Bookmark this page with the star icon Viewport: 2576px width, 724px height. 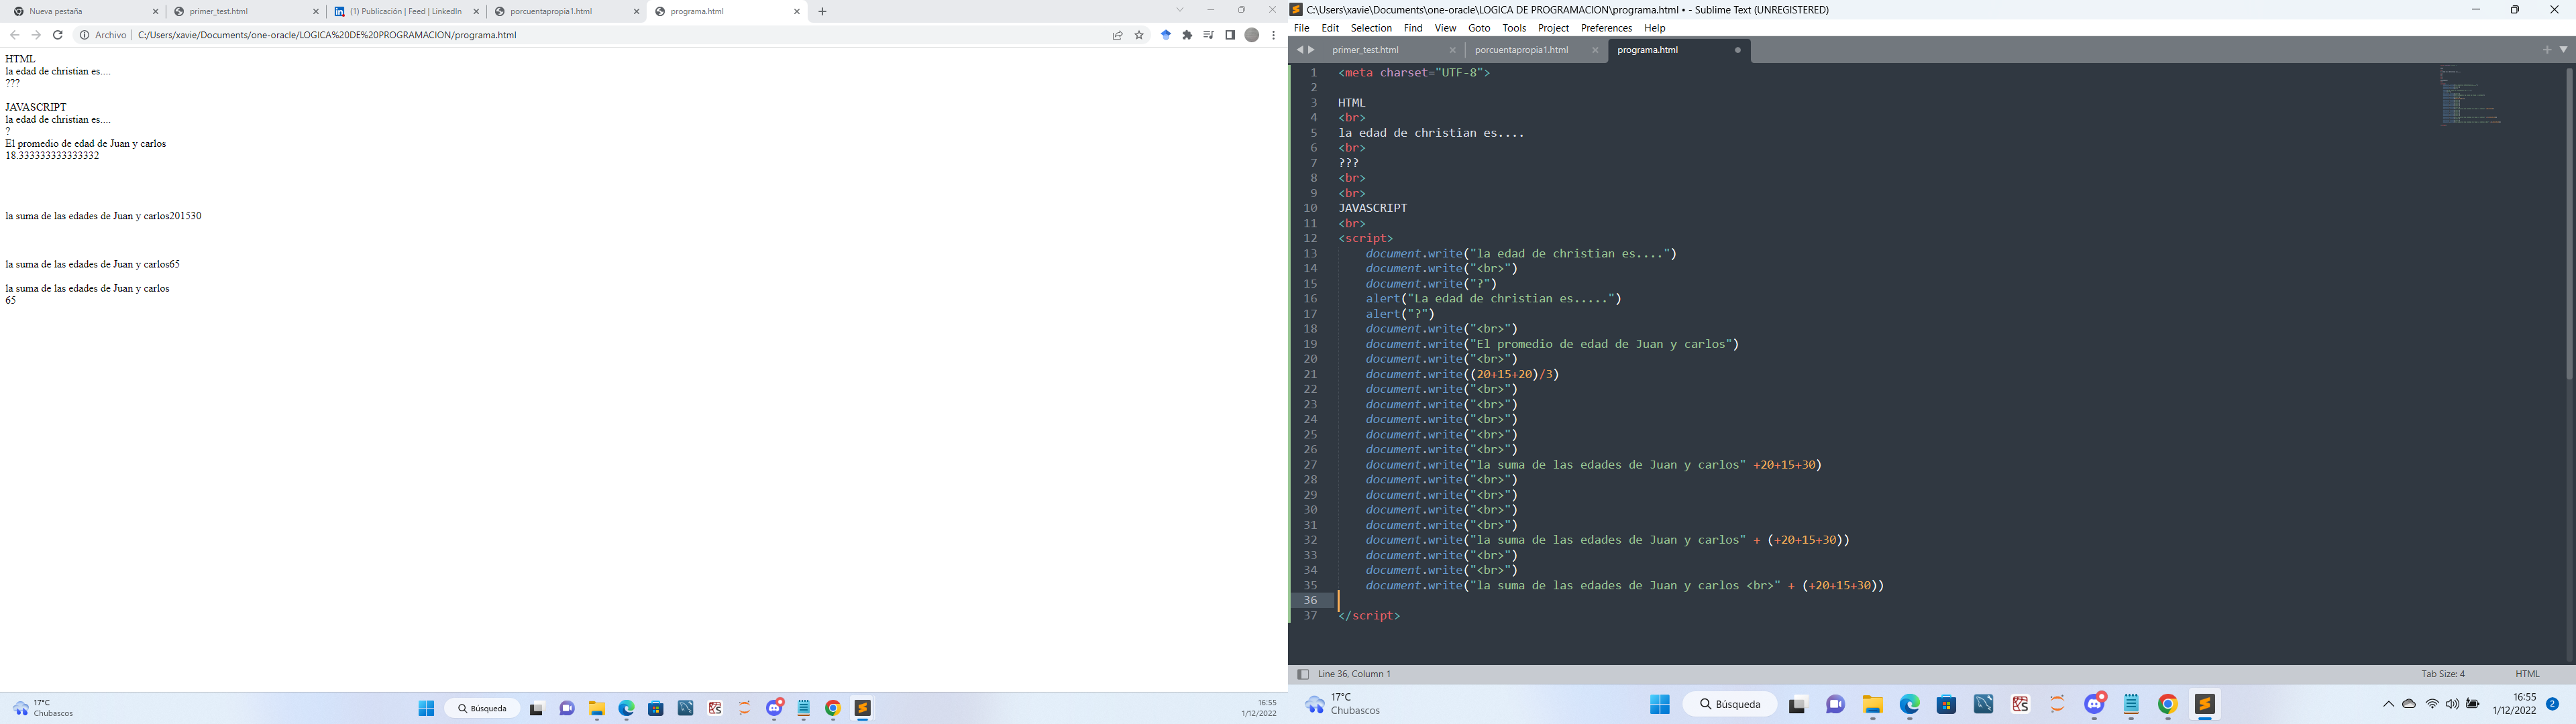(1139, 35)
